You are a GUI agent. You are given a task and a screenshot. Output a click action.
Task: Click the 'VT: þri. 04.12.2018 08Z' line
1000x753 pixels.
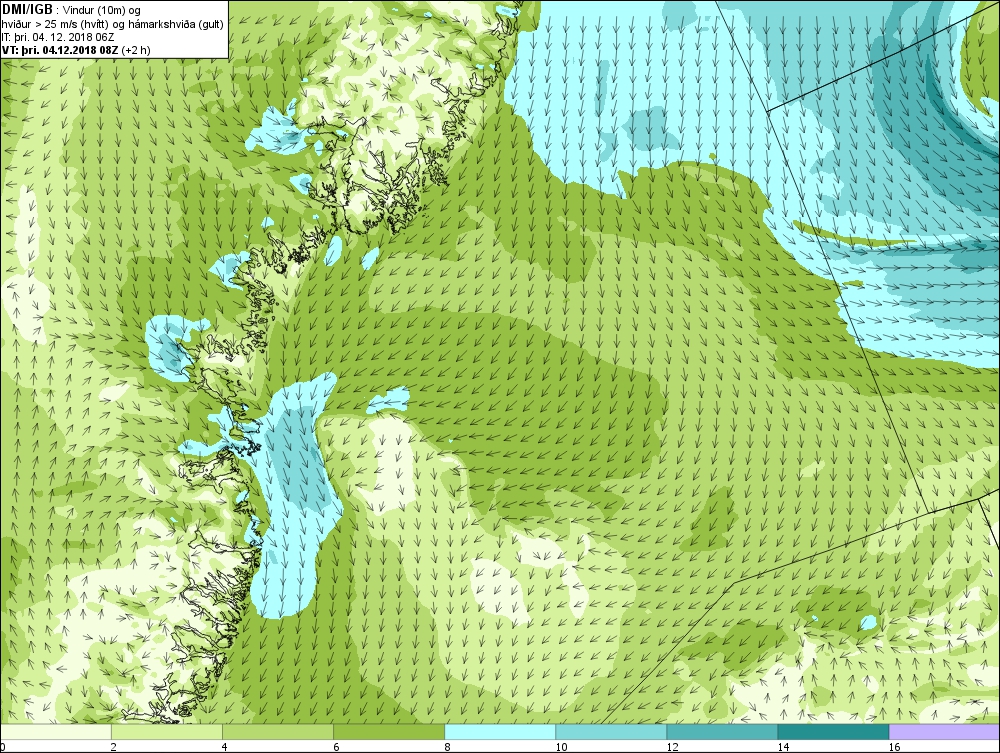(x=76, y=50)
